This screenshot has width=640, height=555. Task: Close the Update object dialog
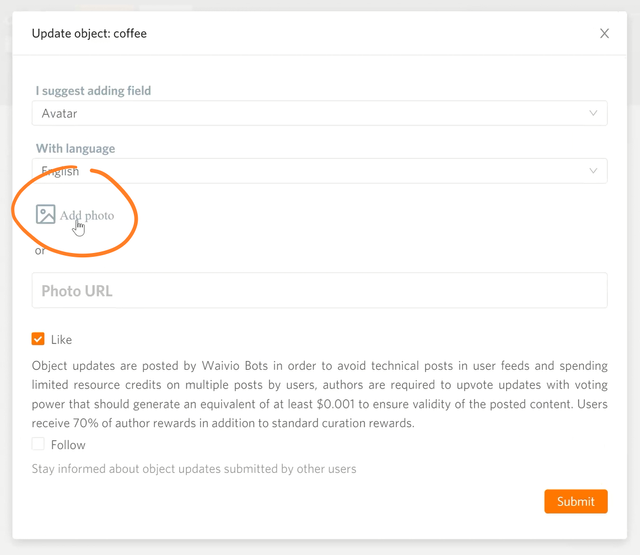[x=604, y=33]
